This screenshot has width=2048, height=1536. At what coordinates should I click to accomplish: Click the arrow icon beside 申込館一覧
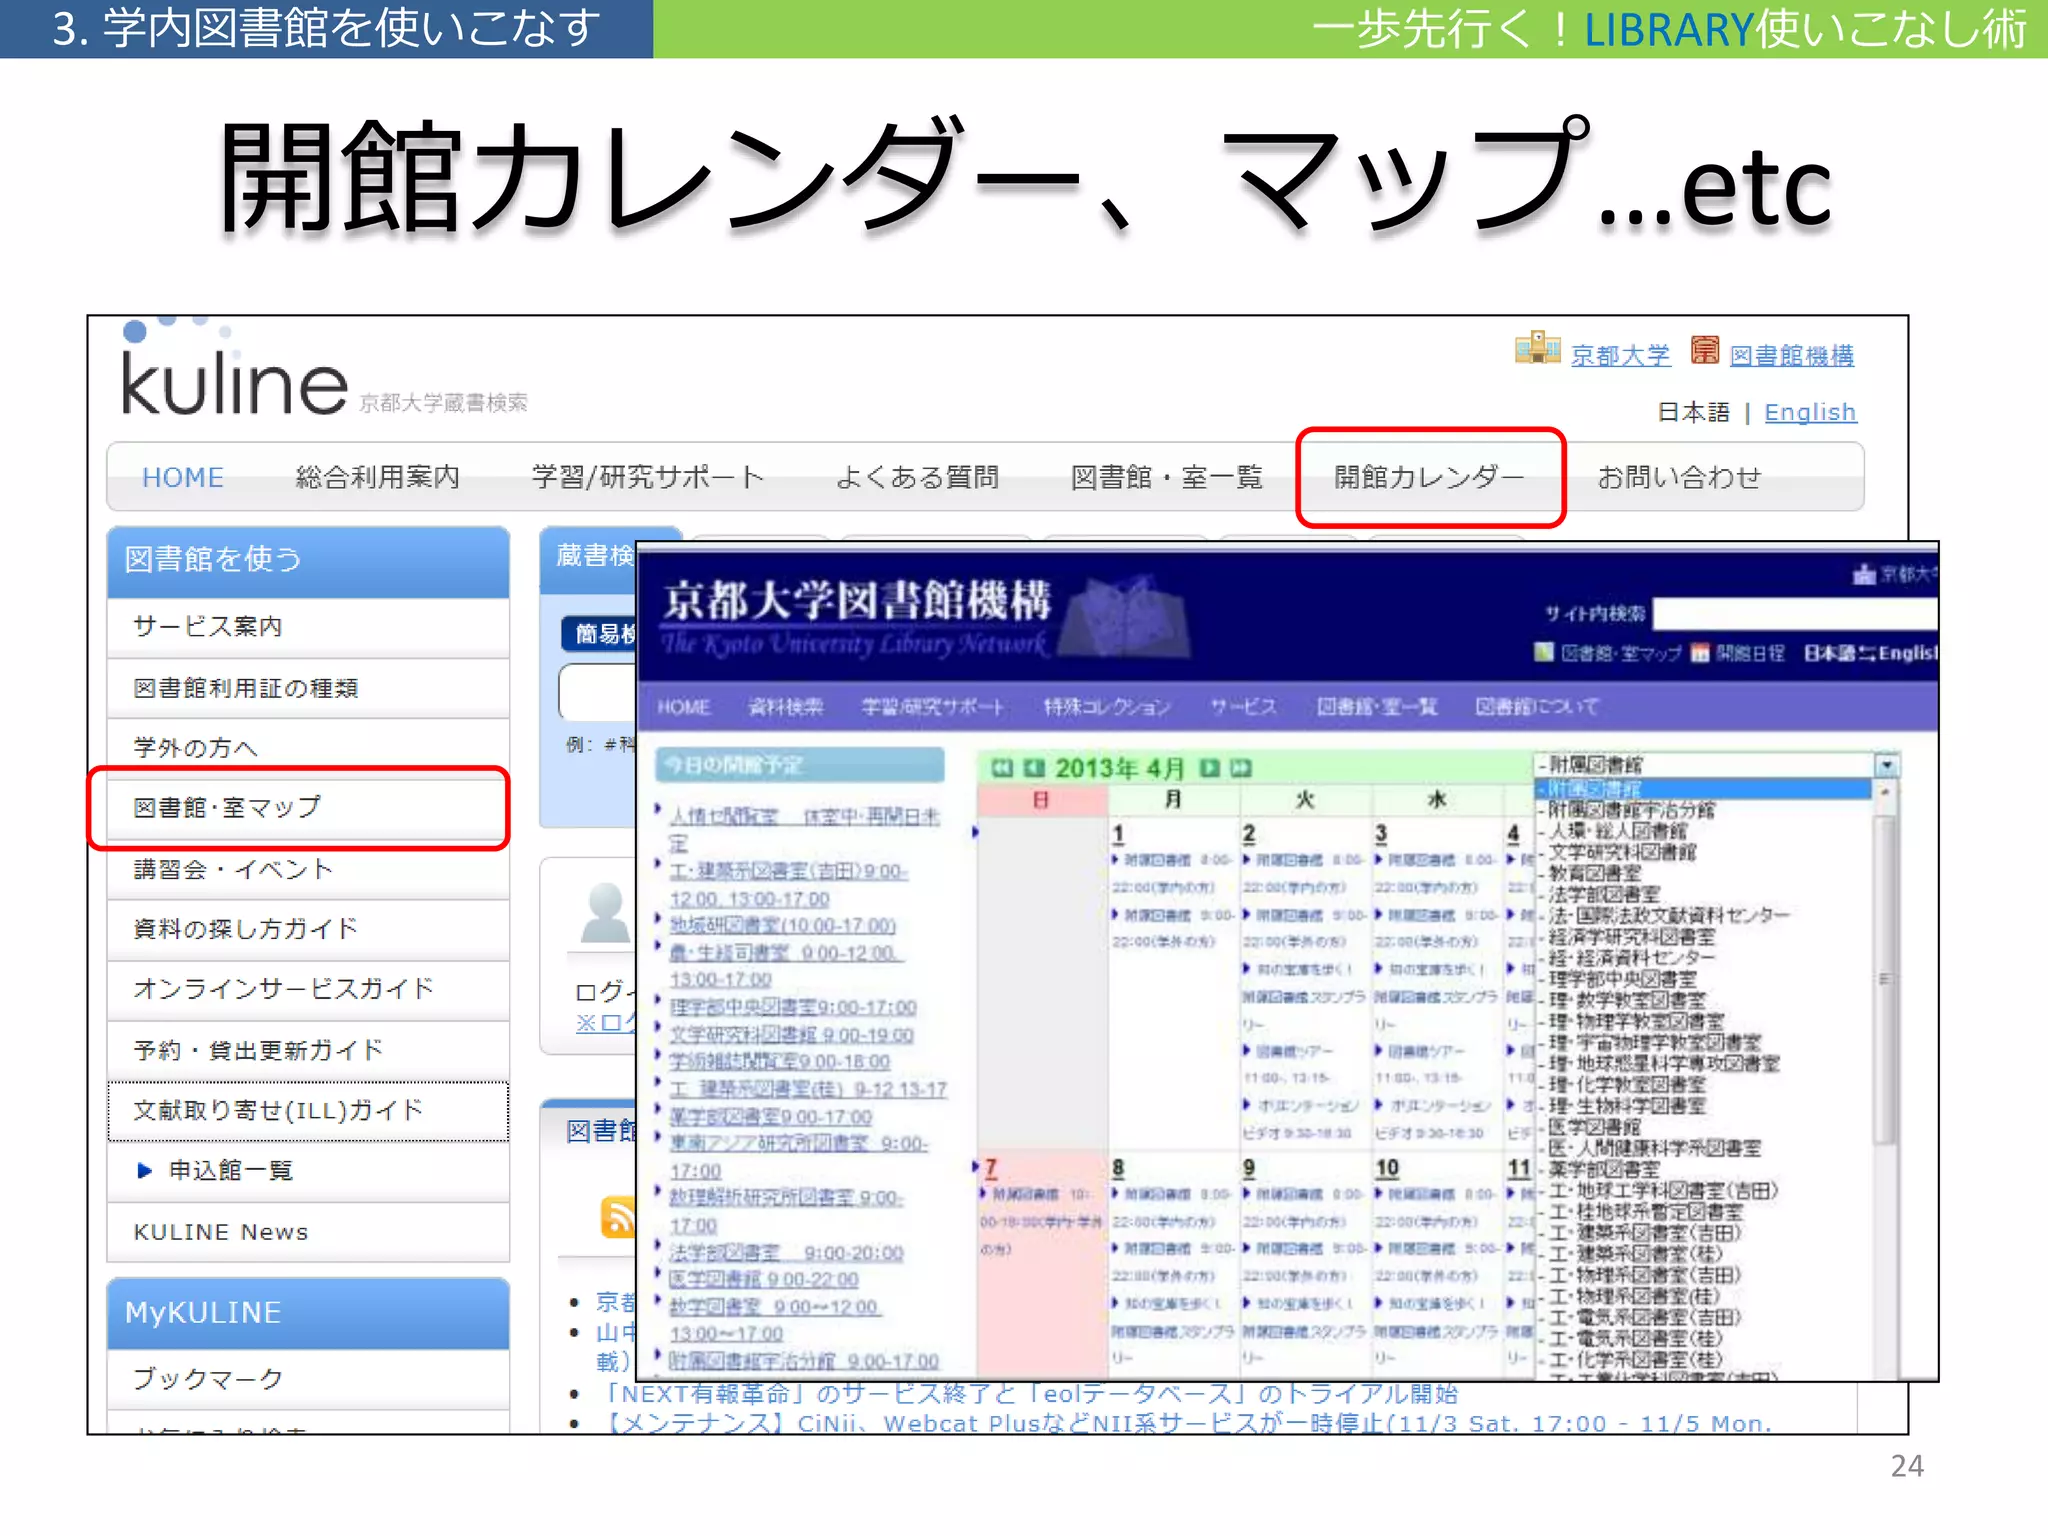[145, 1170]
